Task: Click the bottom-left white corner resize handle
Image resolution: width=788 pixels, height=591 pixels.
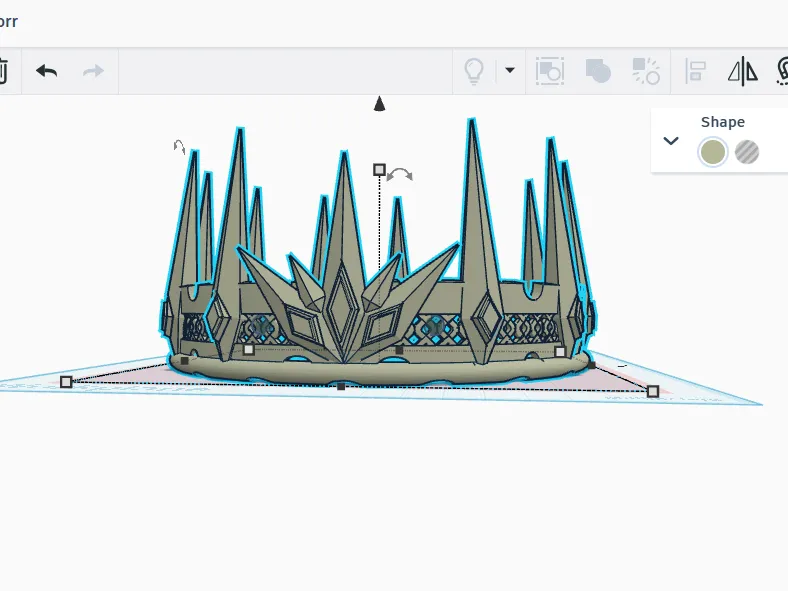Action: point(66,382)
